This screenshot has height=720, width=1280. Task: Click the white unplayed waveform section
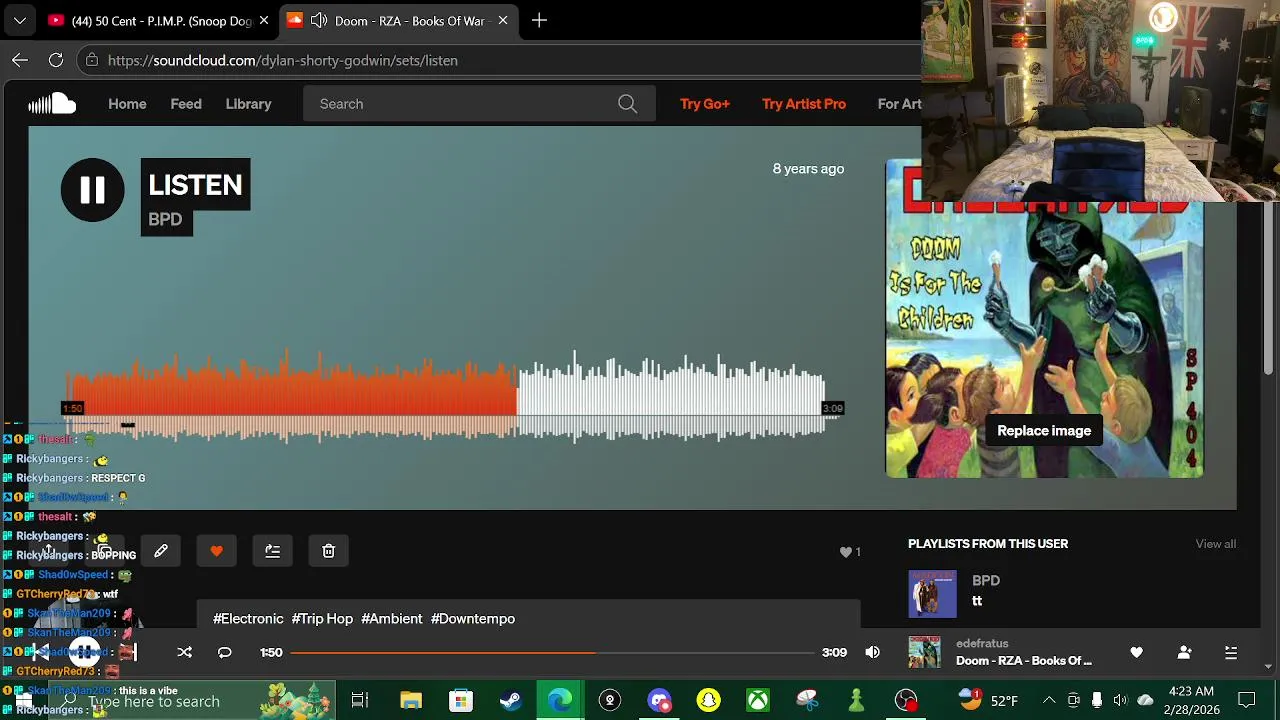coord(670,395)
